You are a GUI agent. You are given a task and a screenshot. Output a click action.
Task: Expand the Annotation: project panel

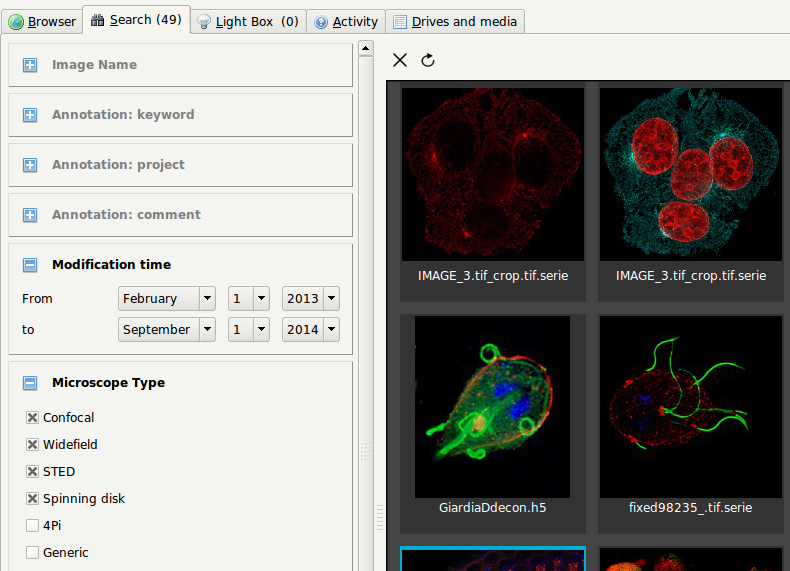tap(30, 165)
